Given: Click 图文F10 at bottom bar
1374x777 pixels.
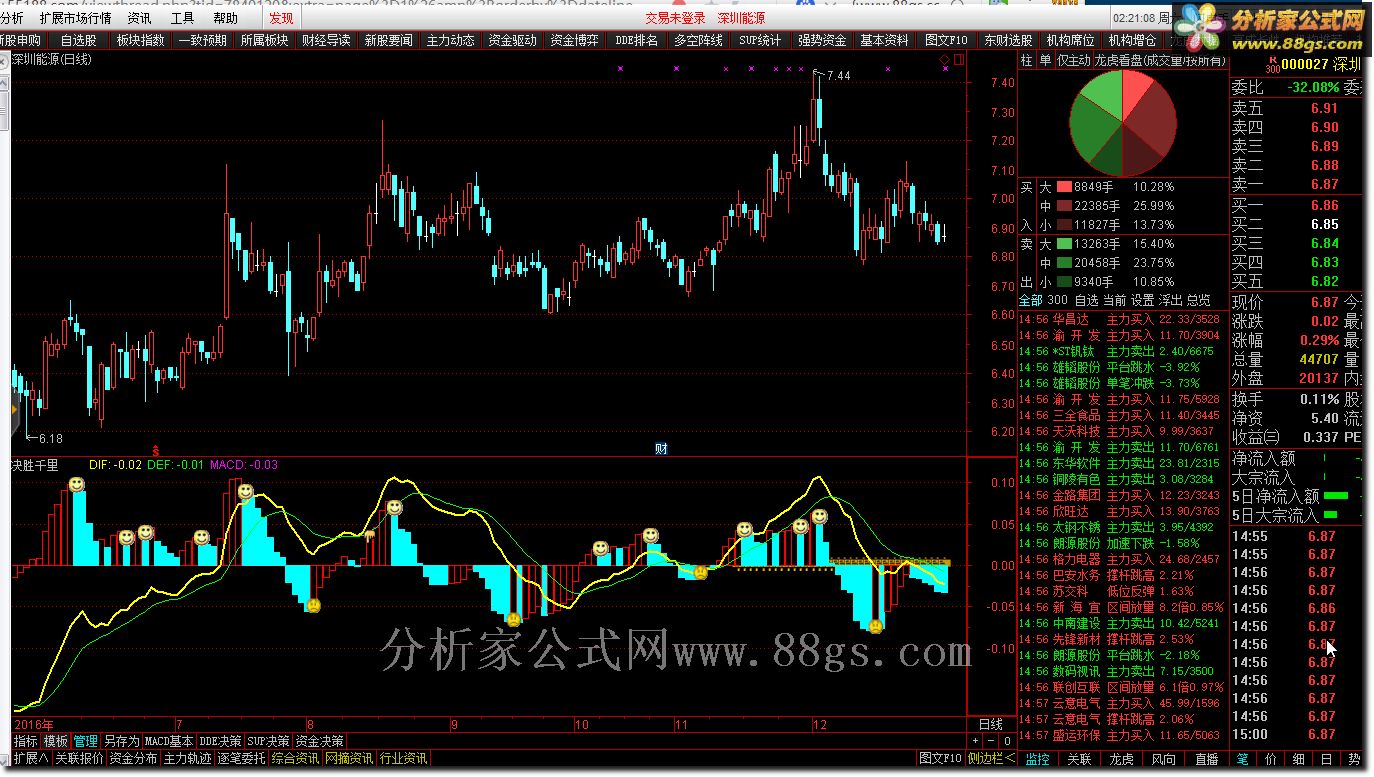Looking at the screenshot, I should tap(940, 758).
